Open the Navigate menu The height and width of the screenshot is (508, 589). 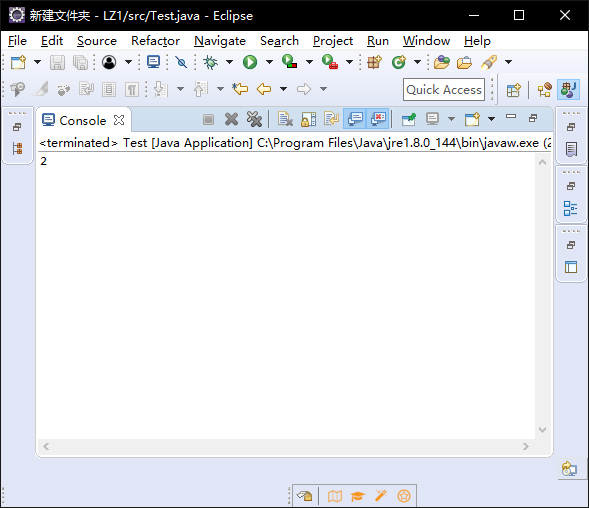tap(220, 41)
